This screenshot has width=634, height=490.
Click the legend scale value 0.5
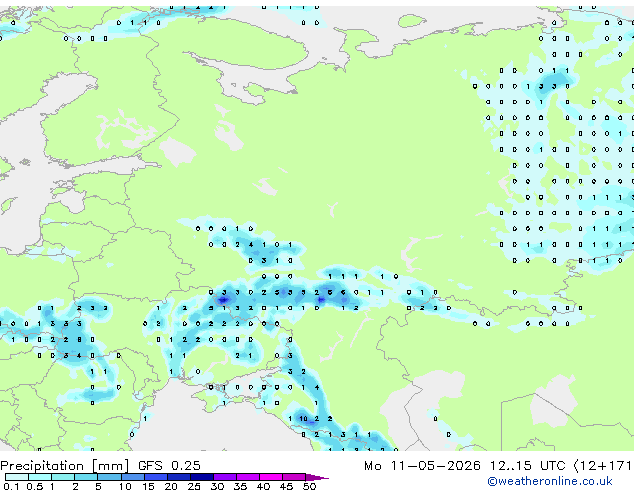click(x=35, y=486)
